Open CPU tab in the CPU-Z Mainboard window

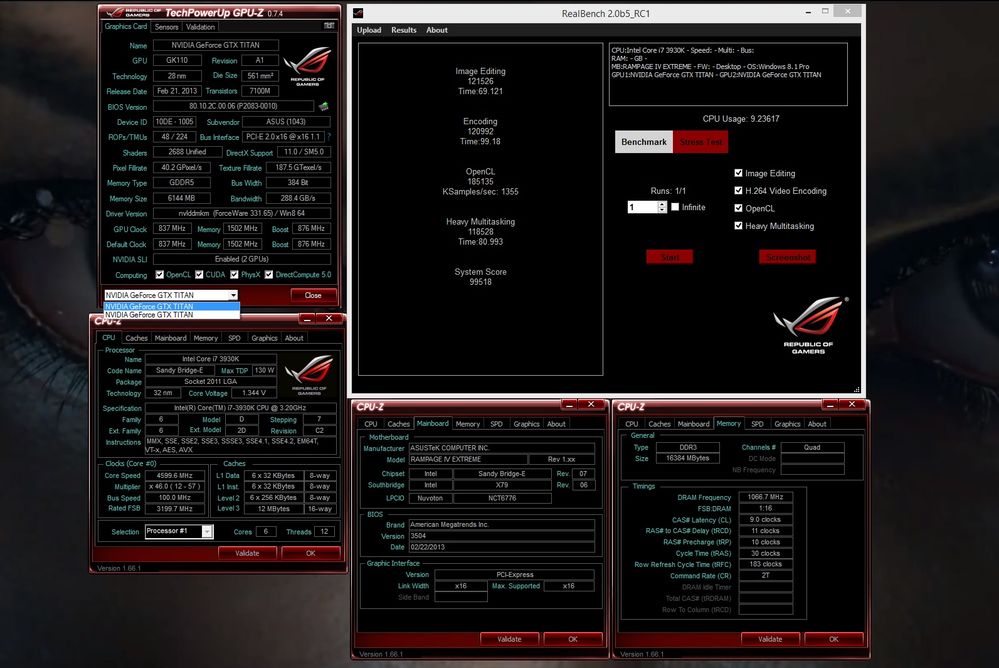point(371,424)
